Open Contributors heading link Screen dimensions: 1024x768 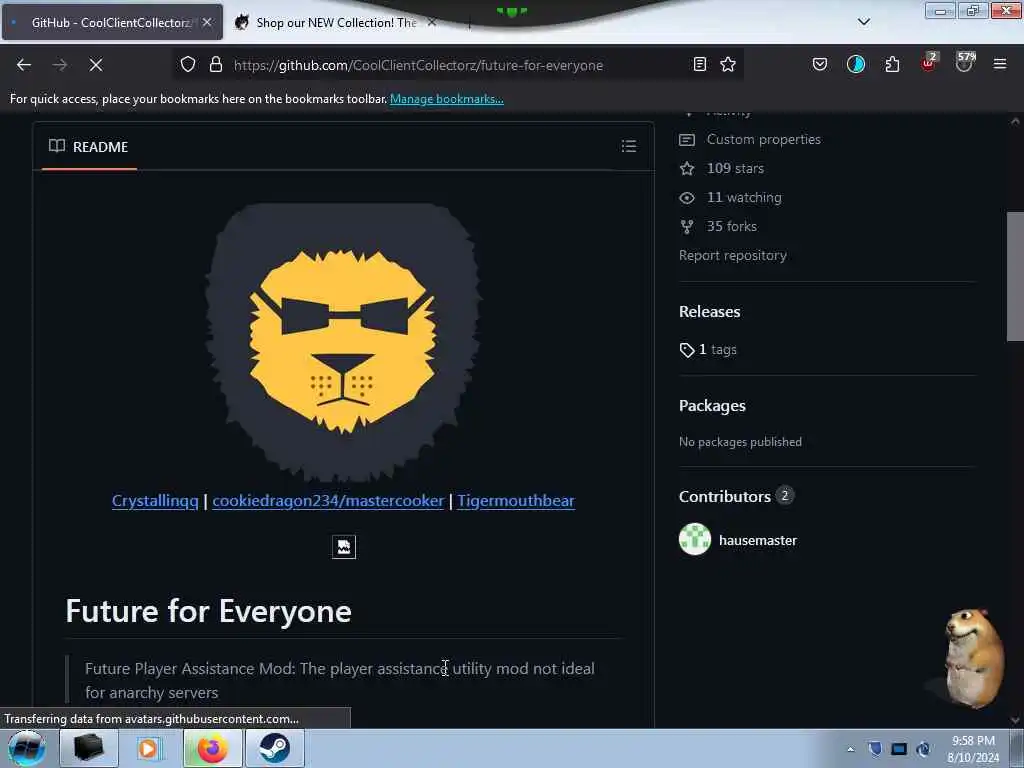click(x=724, y=496)
